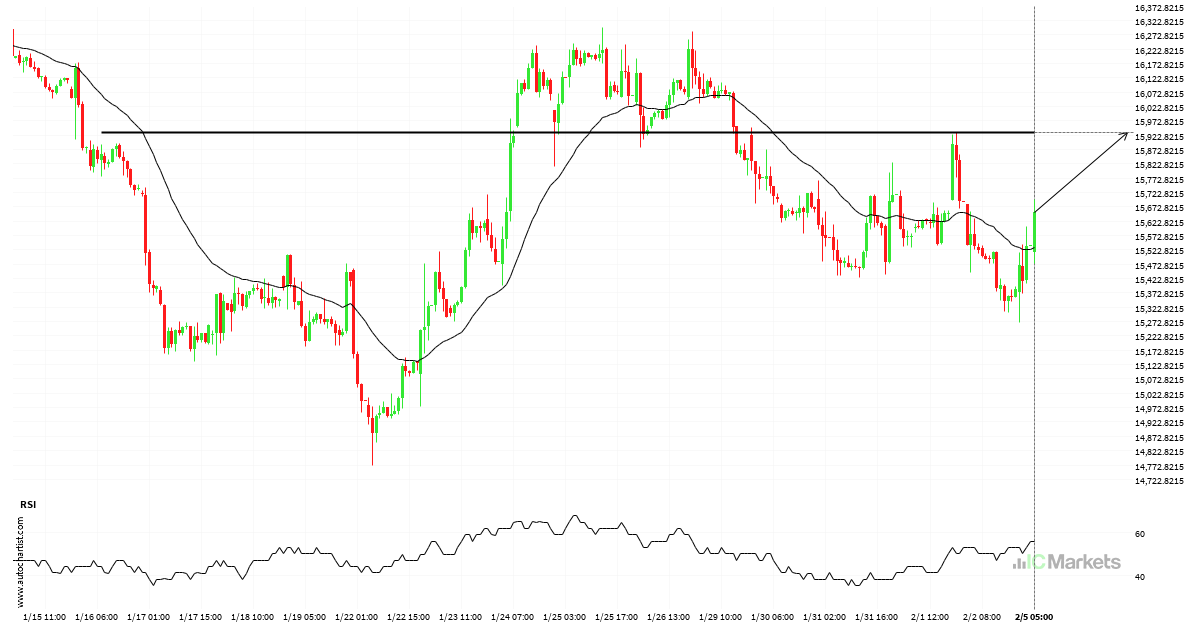1200x630 pixels.
Task: Select the 1/25 03:00 time axis label
Action: pos(567,617)
